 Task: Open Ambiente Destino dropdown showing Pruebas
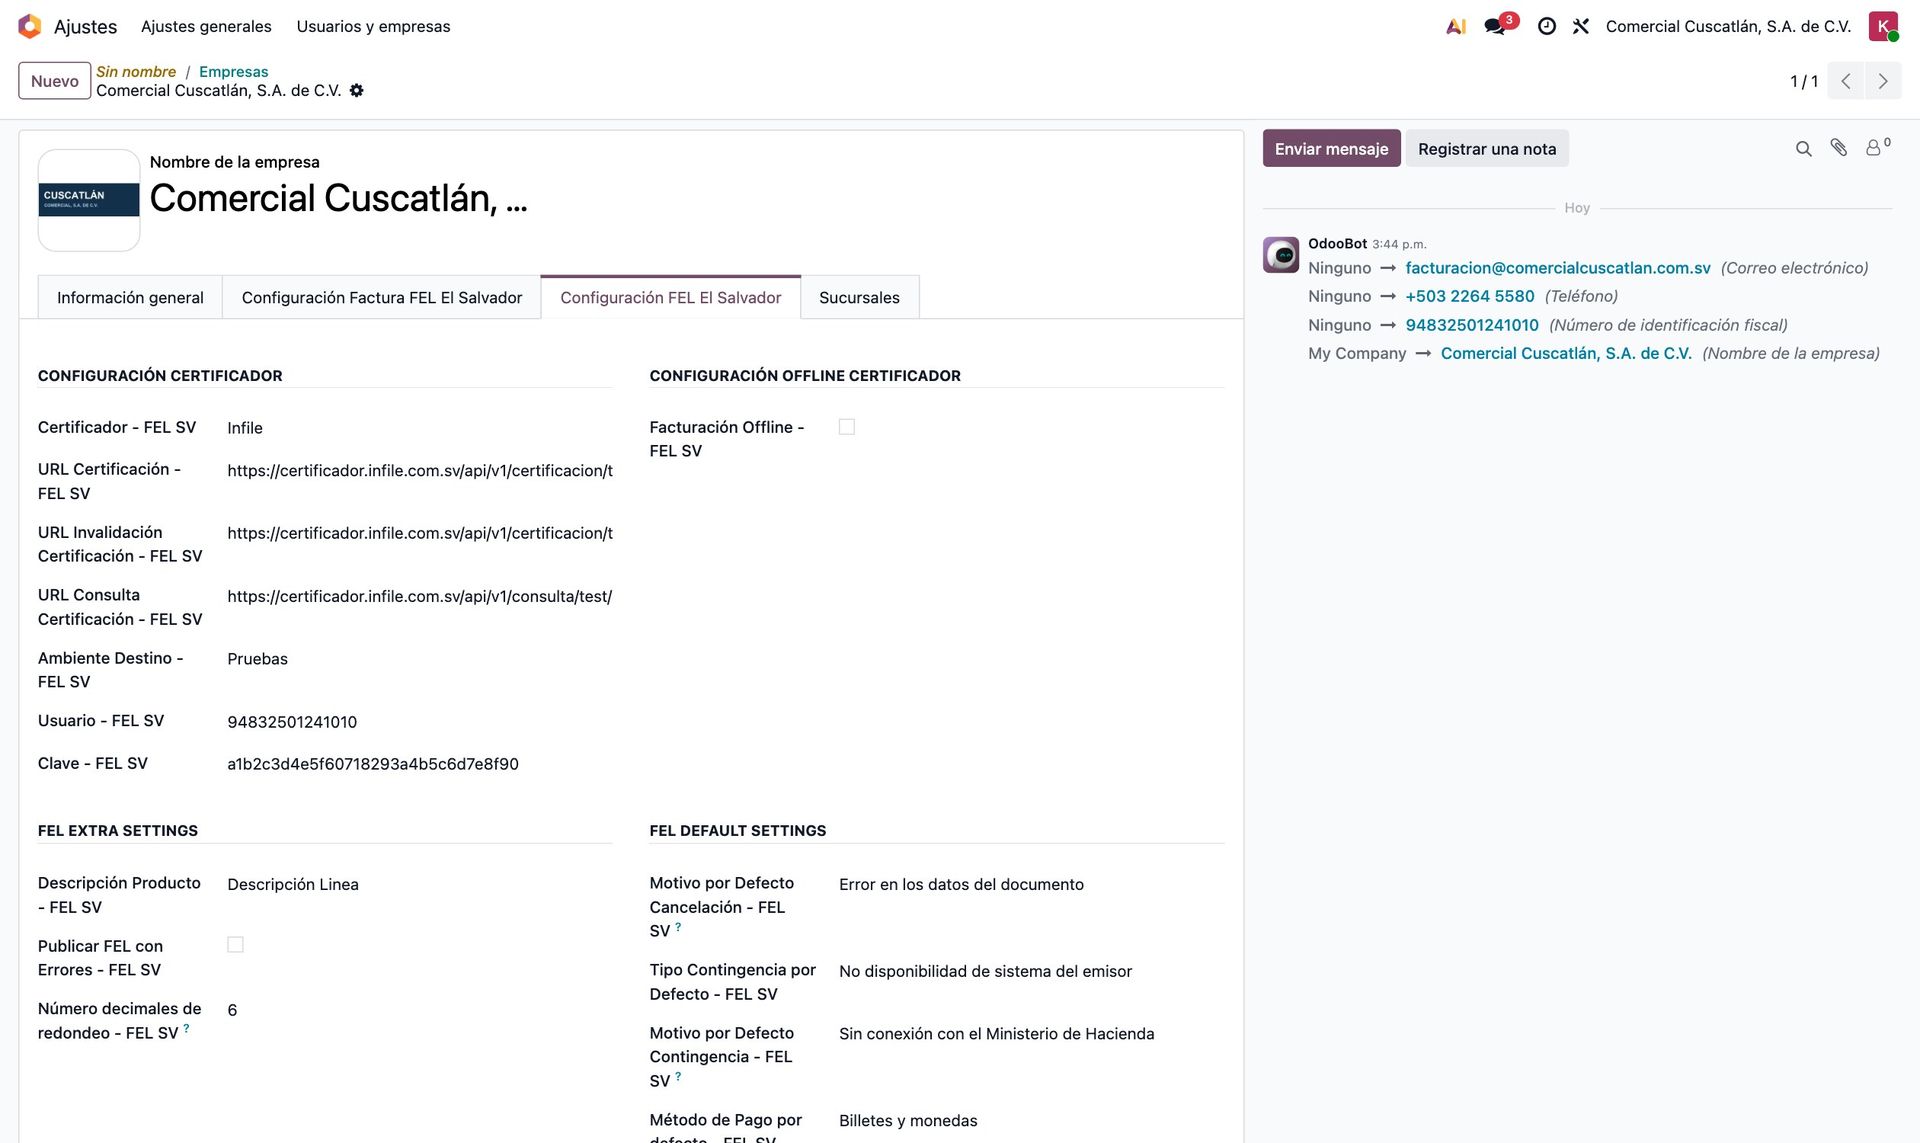pos(420,659)
